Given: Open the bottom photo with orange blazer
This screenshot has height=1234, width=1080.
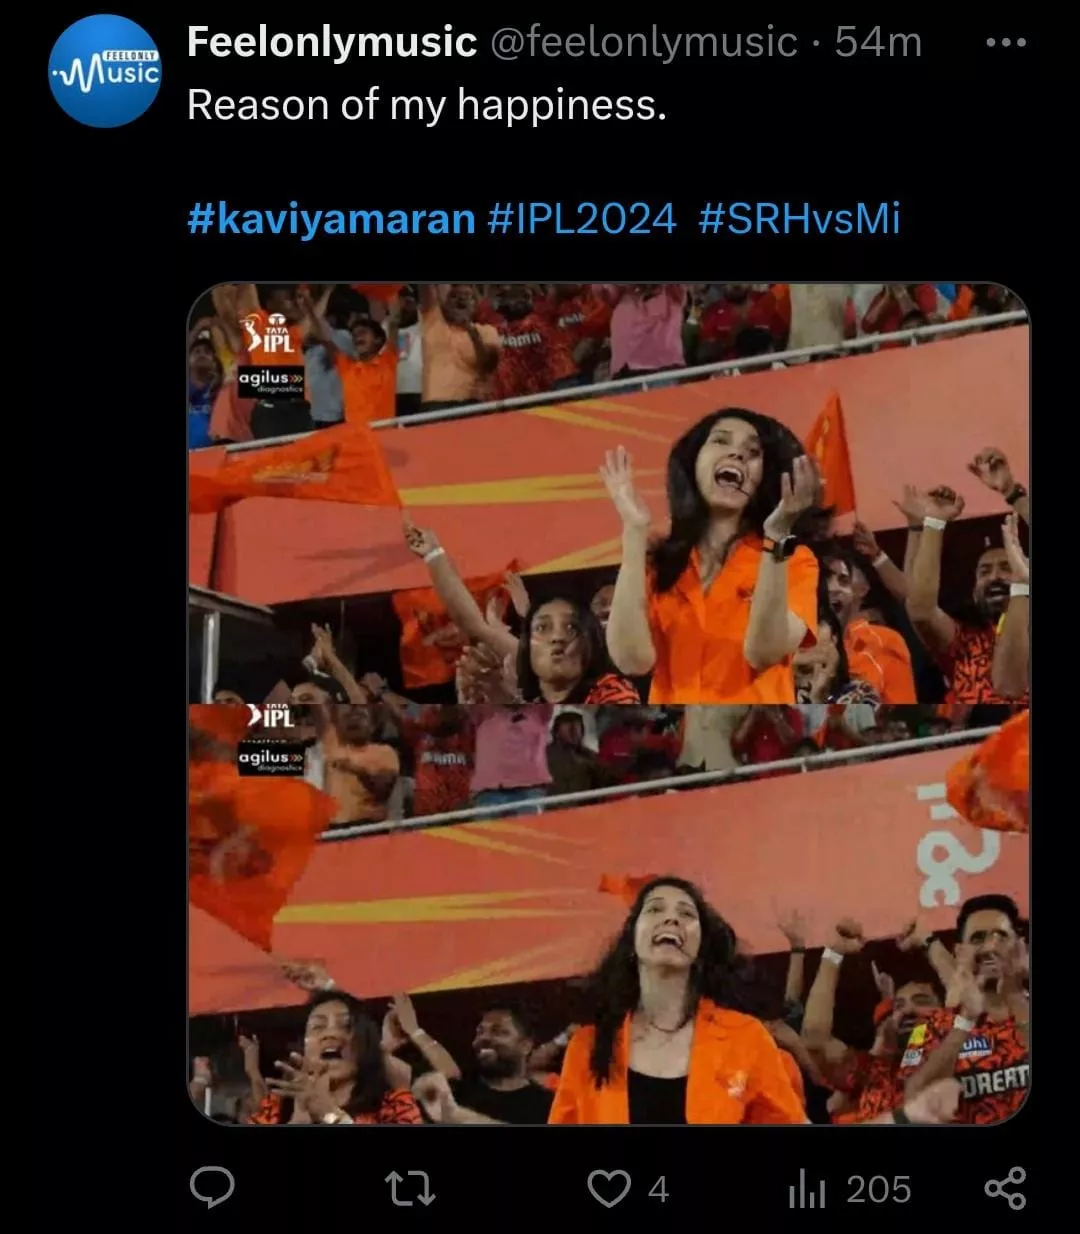Looking at the screenshot, I should click(x=609, y=914).
